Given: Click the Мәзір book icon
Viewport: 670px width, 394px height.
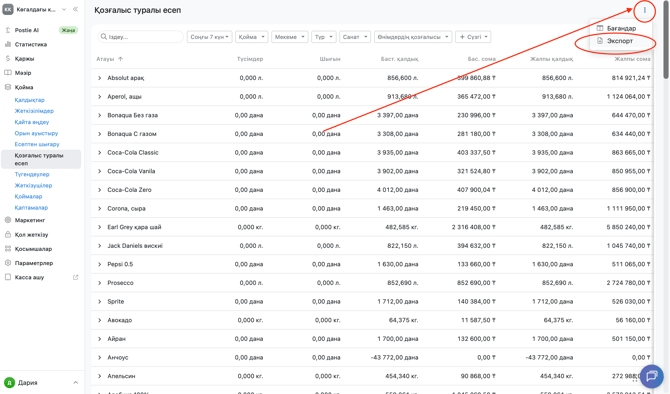Looking at the screenshot, I should 8,73.
